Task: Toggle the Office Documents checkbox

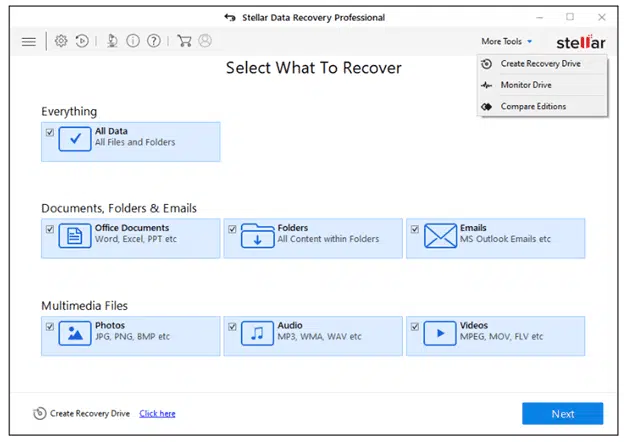Action: coord(50,229)
